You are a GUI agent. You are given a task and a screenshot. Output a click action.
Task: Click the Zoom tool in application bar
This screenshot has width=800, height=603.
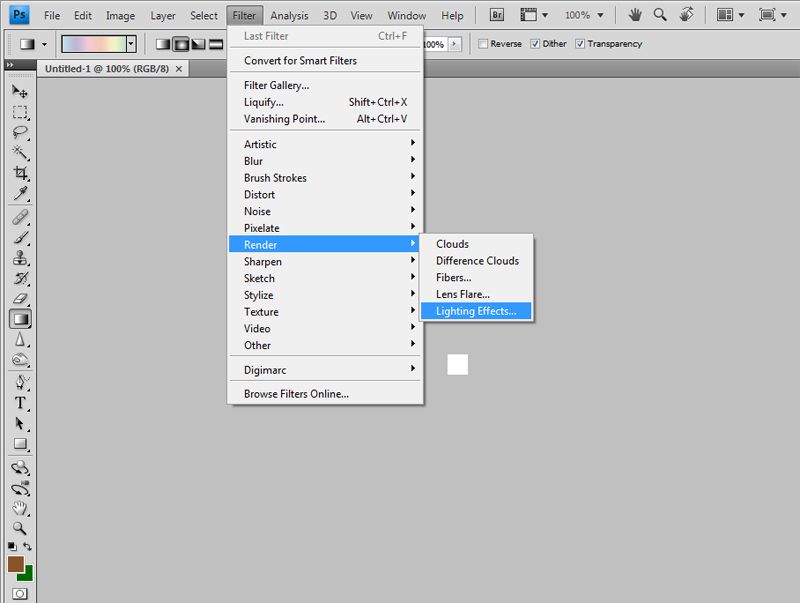(x=660, y=15)
